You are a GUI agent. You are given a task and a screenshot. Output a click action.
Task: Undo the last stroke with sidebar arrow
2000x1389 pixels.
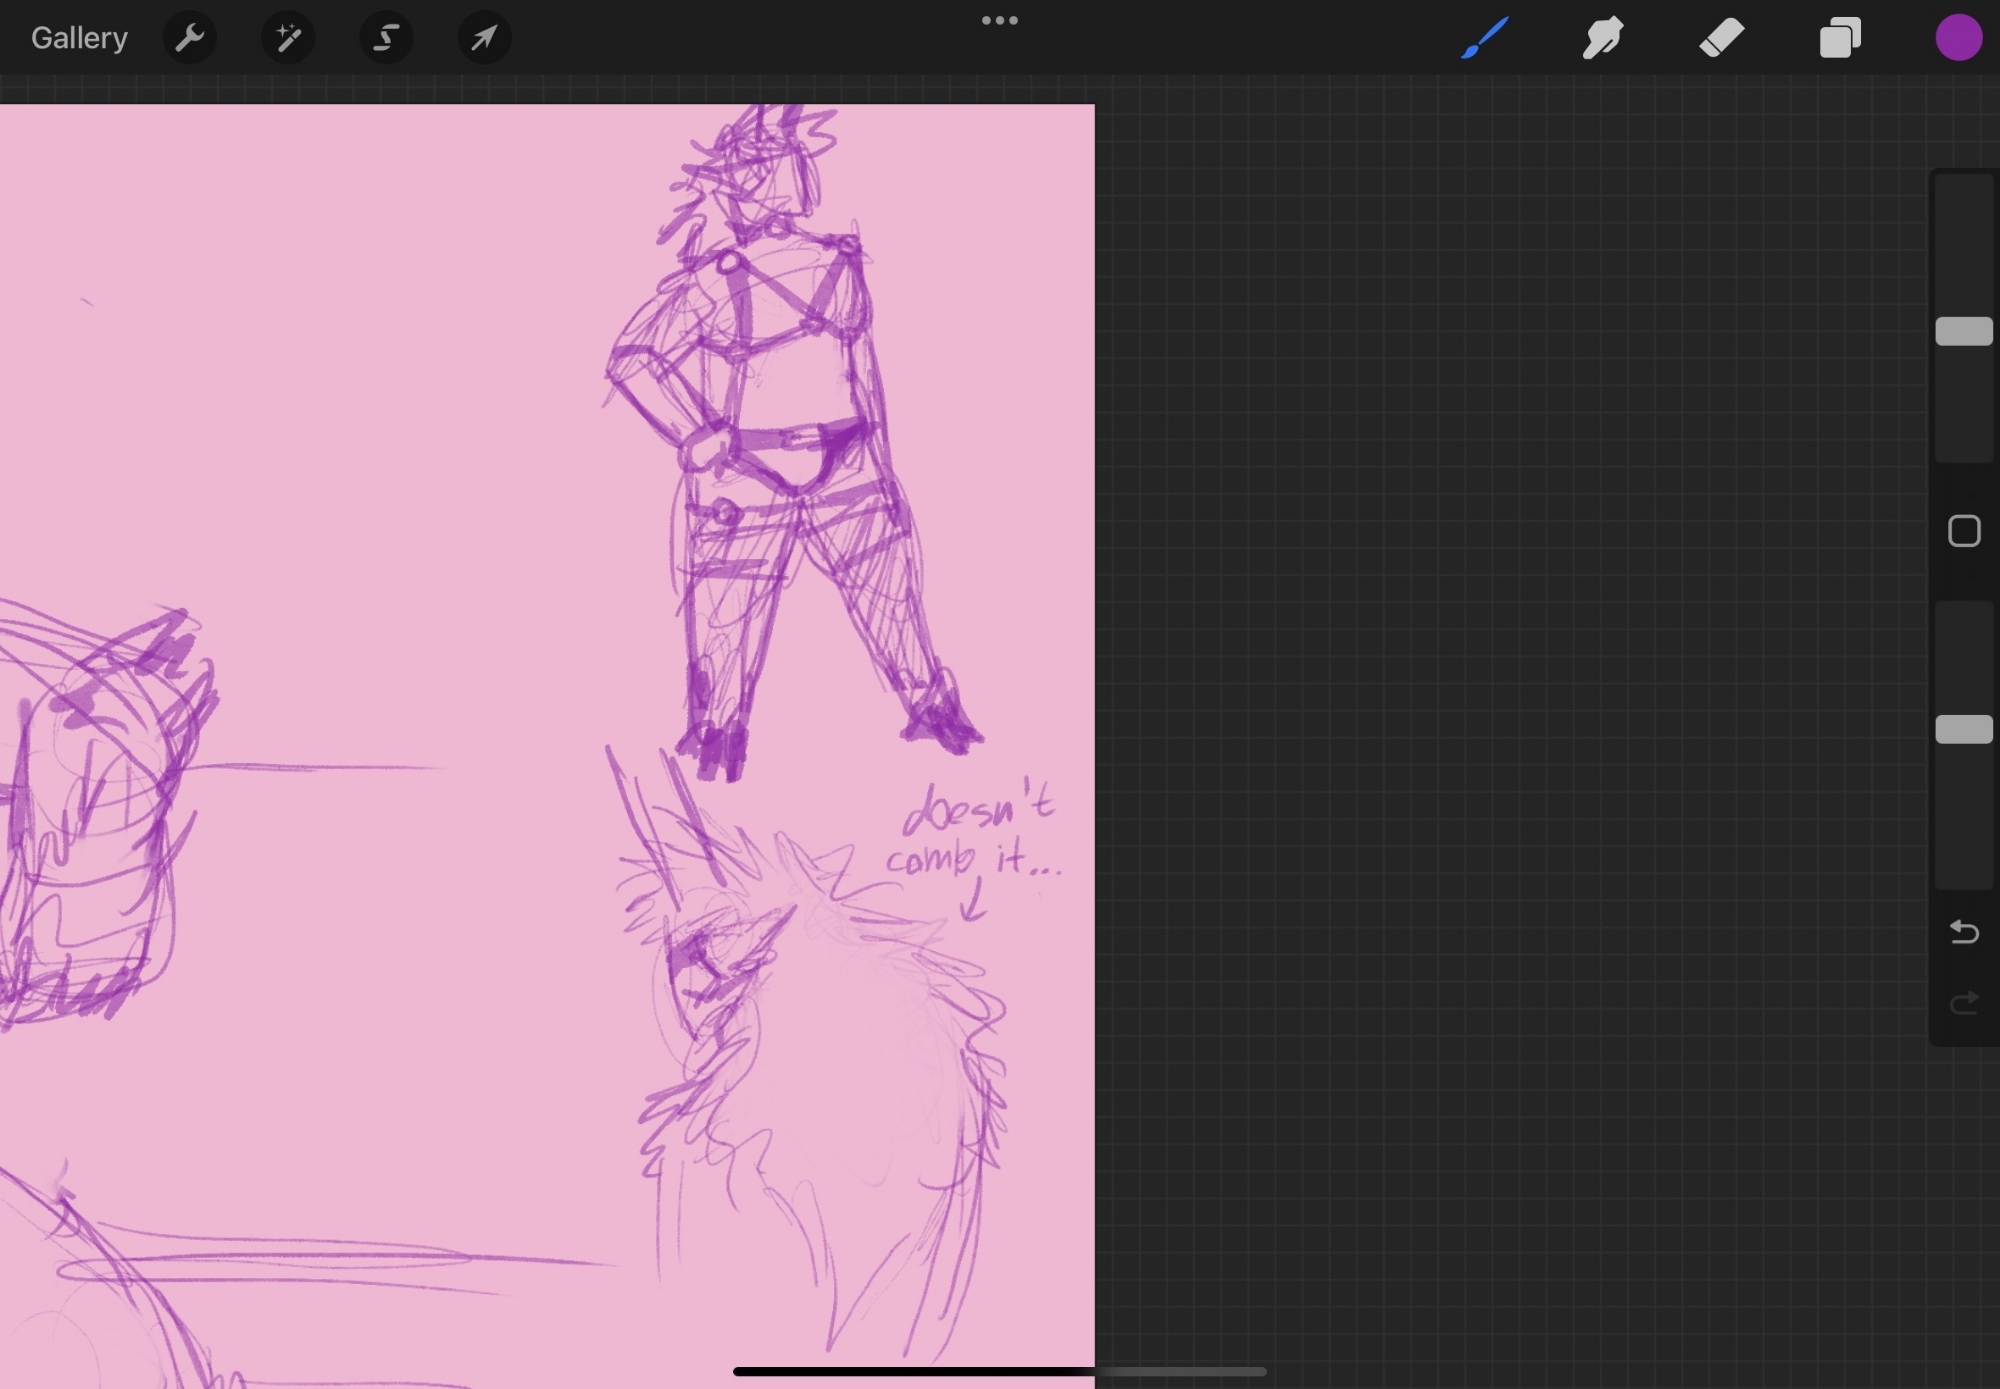click(x=1964, y=932)
